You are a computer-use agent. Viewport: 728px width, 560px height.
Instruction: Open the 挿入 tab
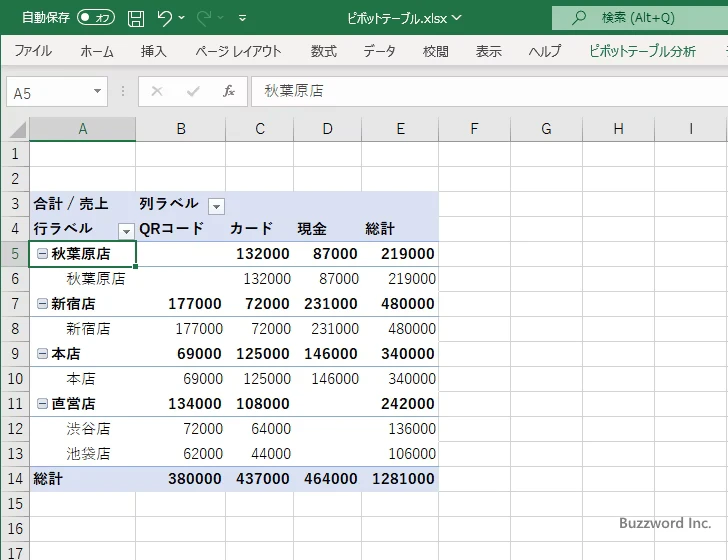click(153, 51)
